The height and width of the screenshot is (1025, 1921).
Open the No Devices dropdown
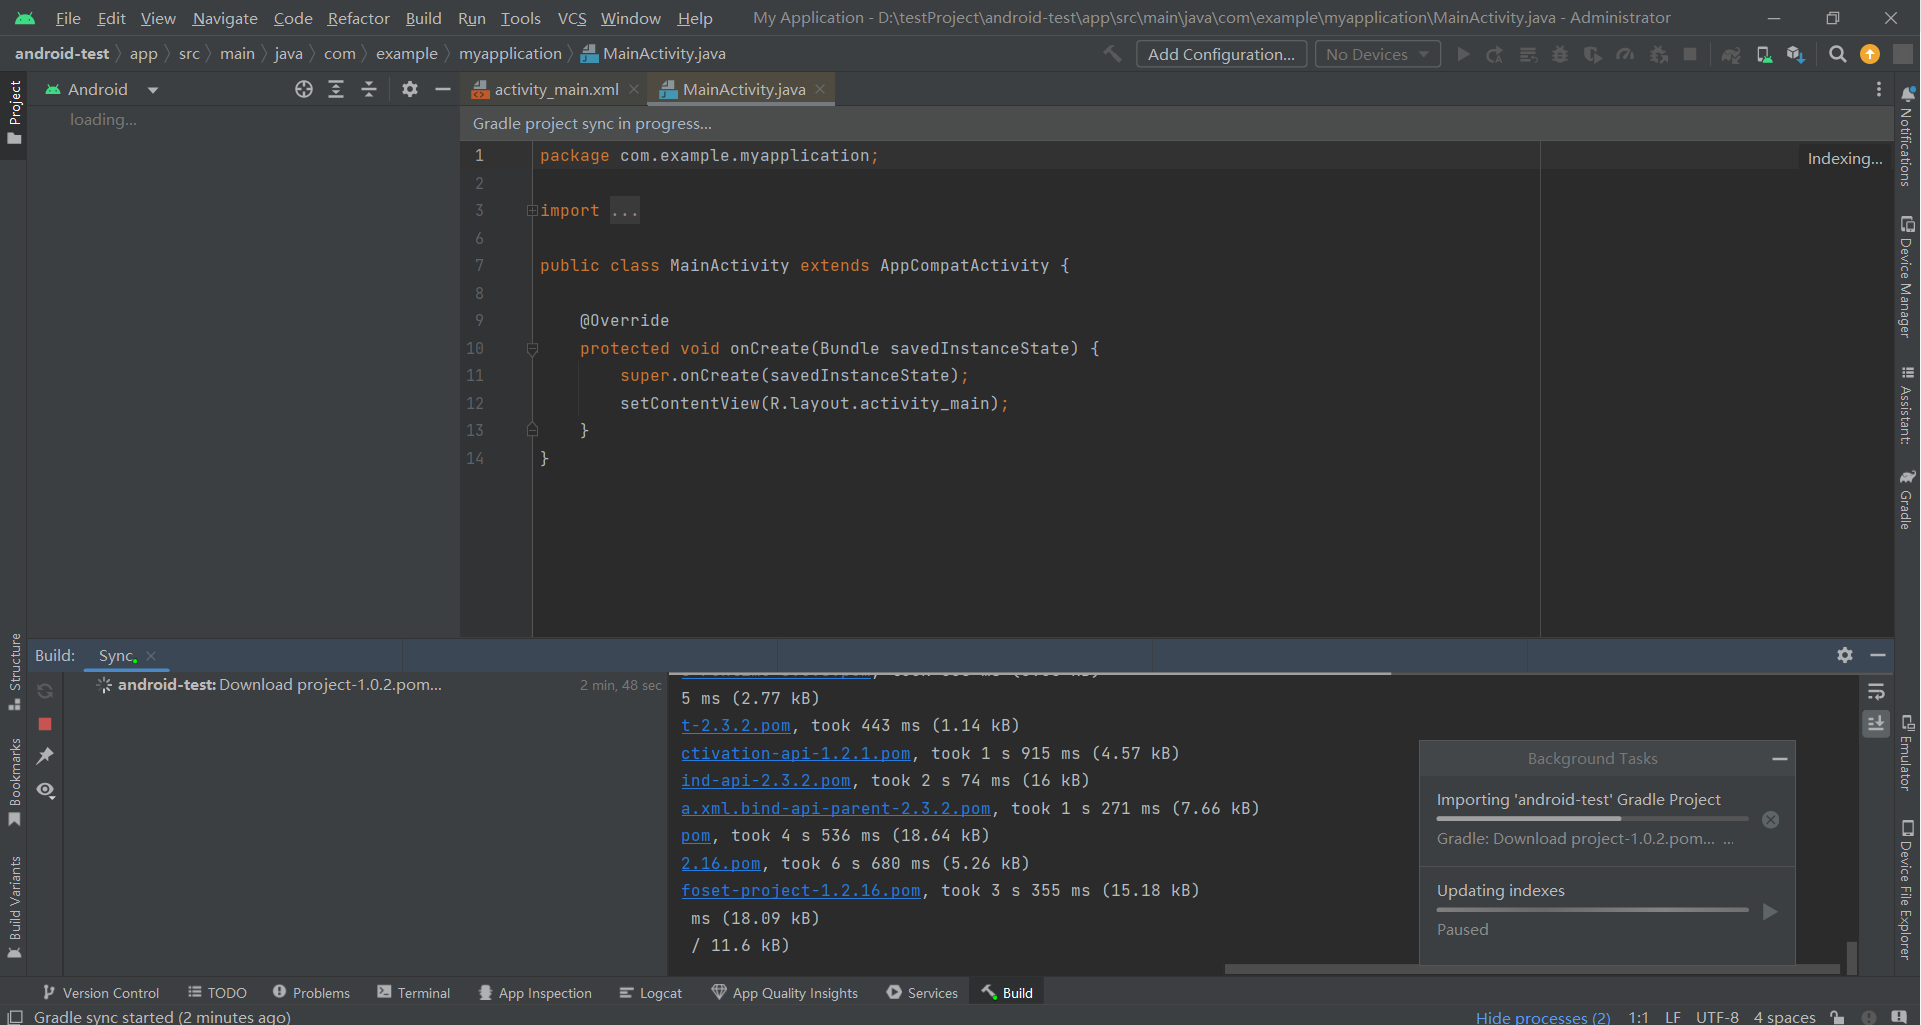tap(1377, 54)
